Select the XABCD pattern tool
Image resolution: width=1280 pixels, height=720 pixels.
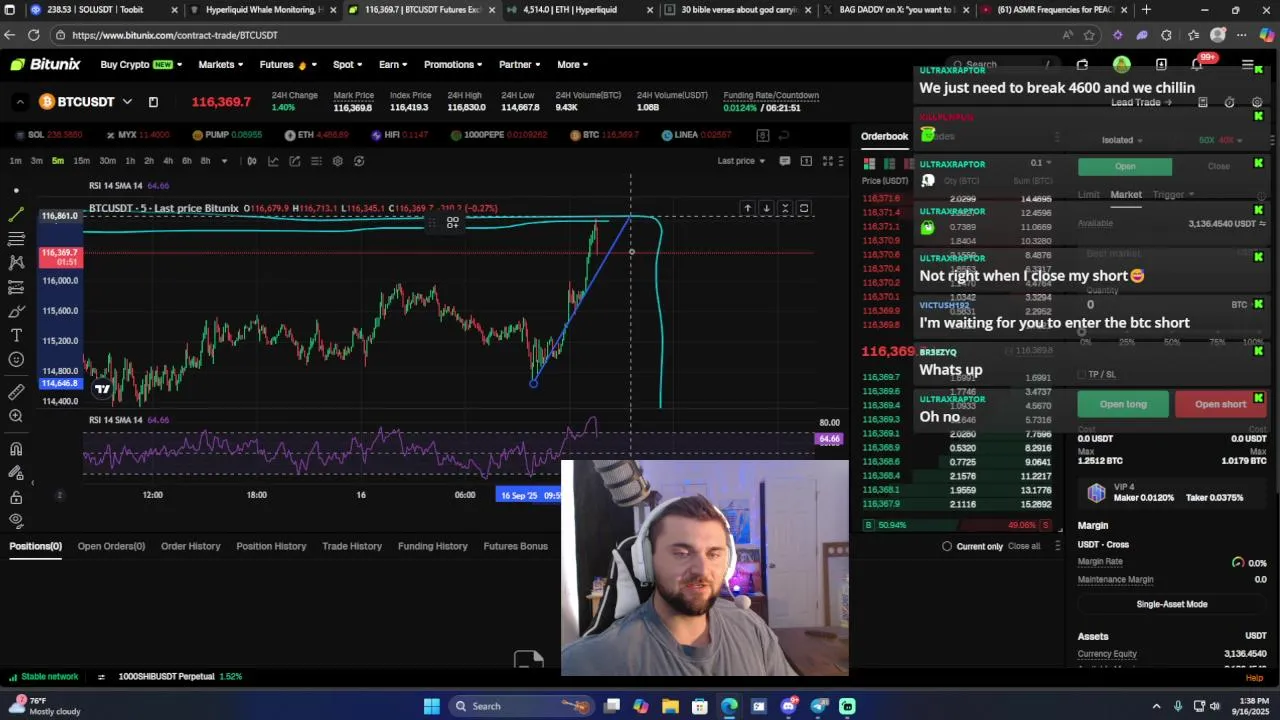16,263
